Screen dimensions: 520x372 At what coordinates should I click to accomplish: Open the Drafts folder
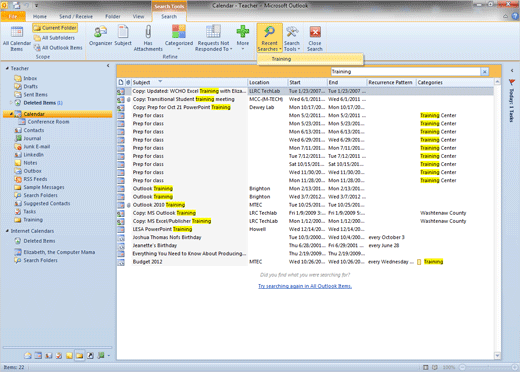(x=30, y=86)
